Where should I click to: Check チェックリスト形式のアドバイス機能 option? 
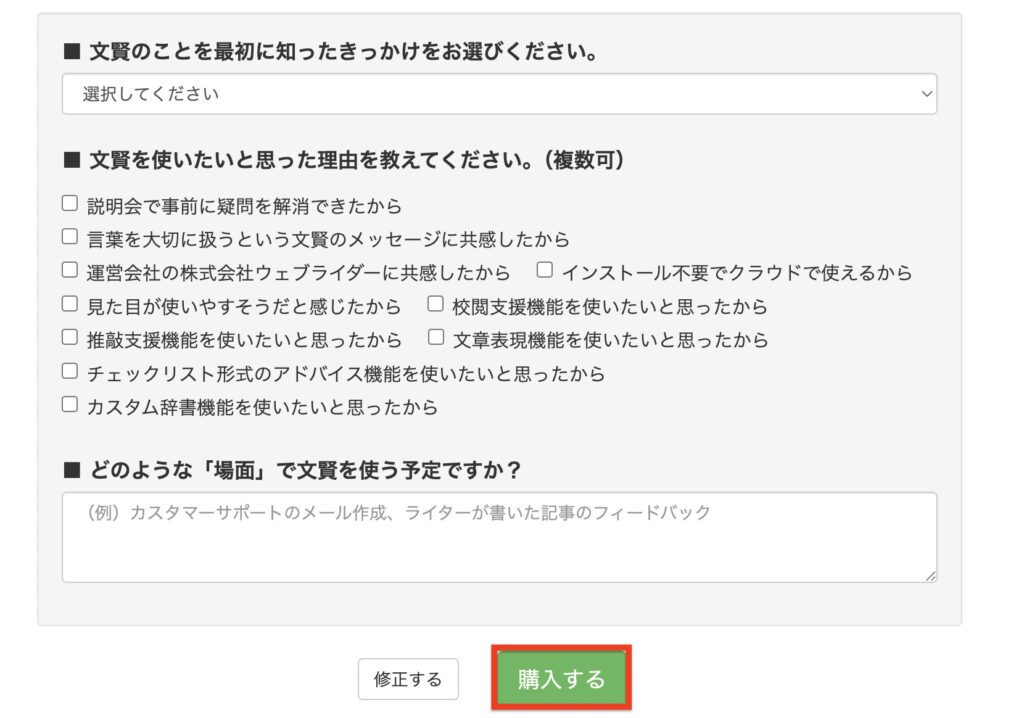pos(70,372)
